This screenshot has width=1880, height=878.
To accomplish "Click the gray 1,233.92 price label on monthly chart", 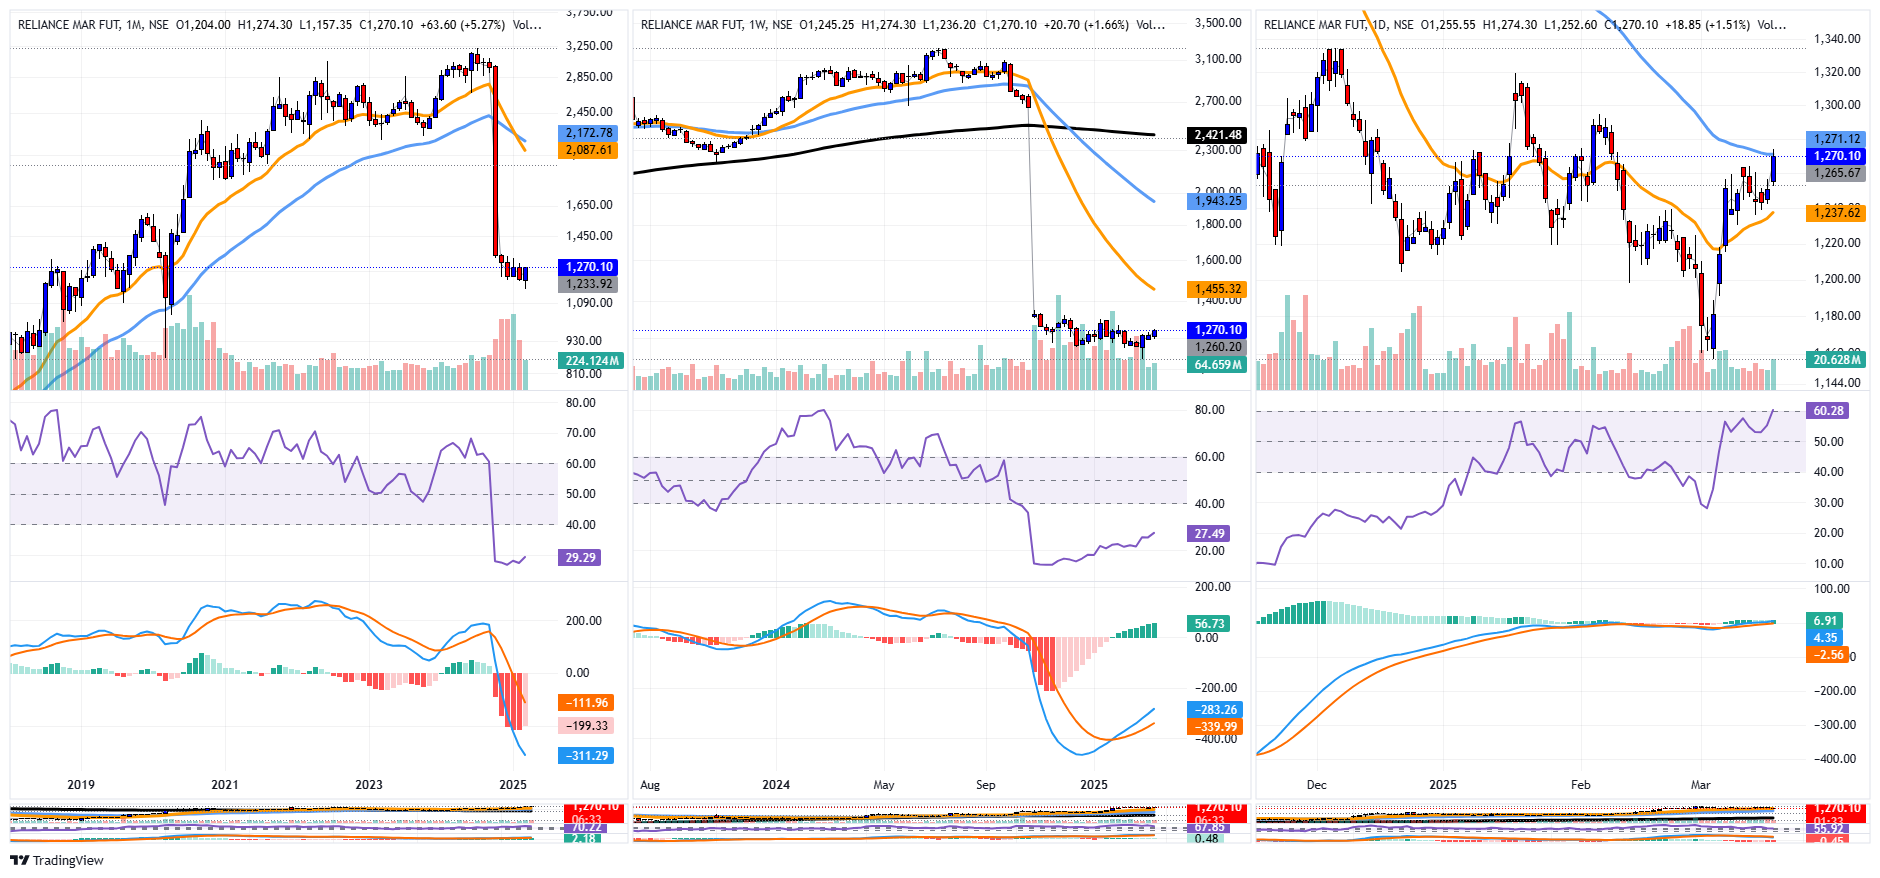I will [590, 284].
